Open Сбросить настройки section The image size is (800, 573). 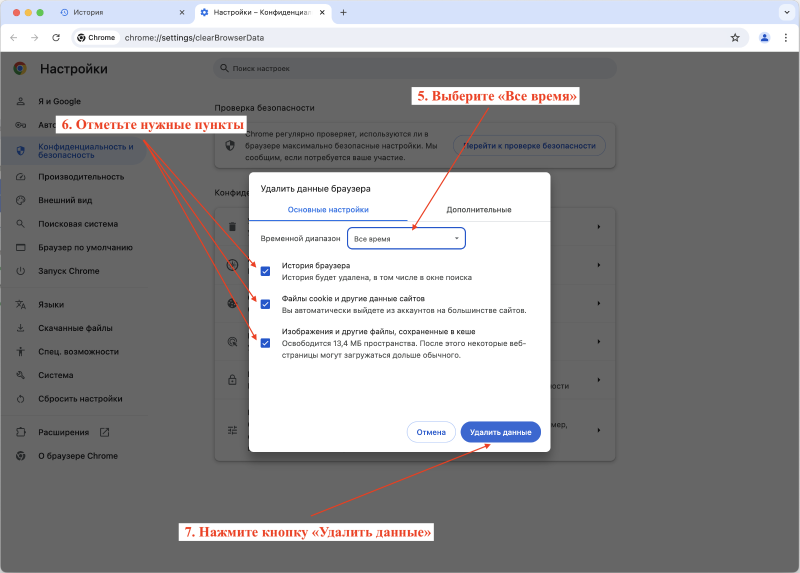pyautogui.click(x=80, y=398)
